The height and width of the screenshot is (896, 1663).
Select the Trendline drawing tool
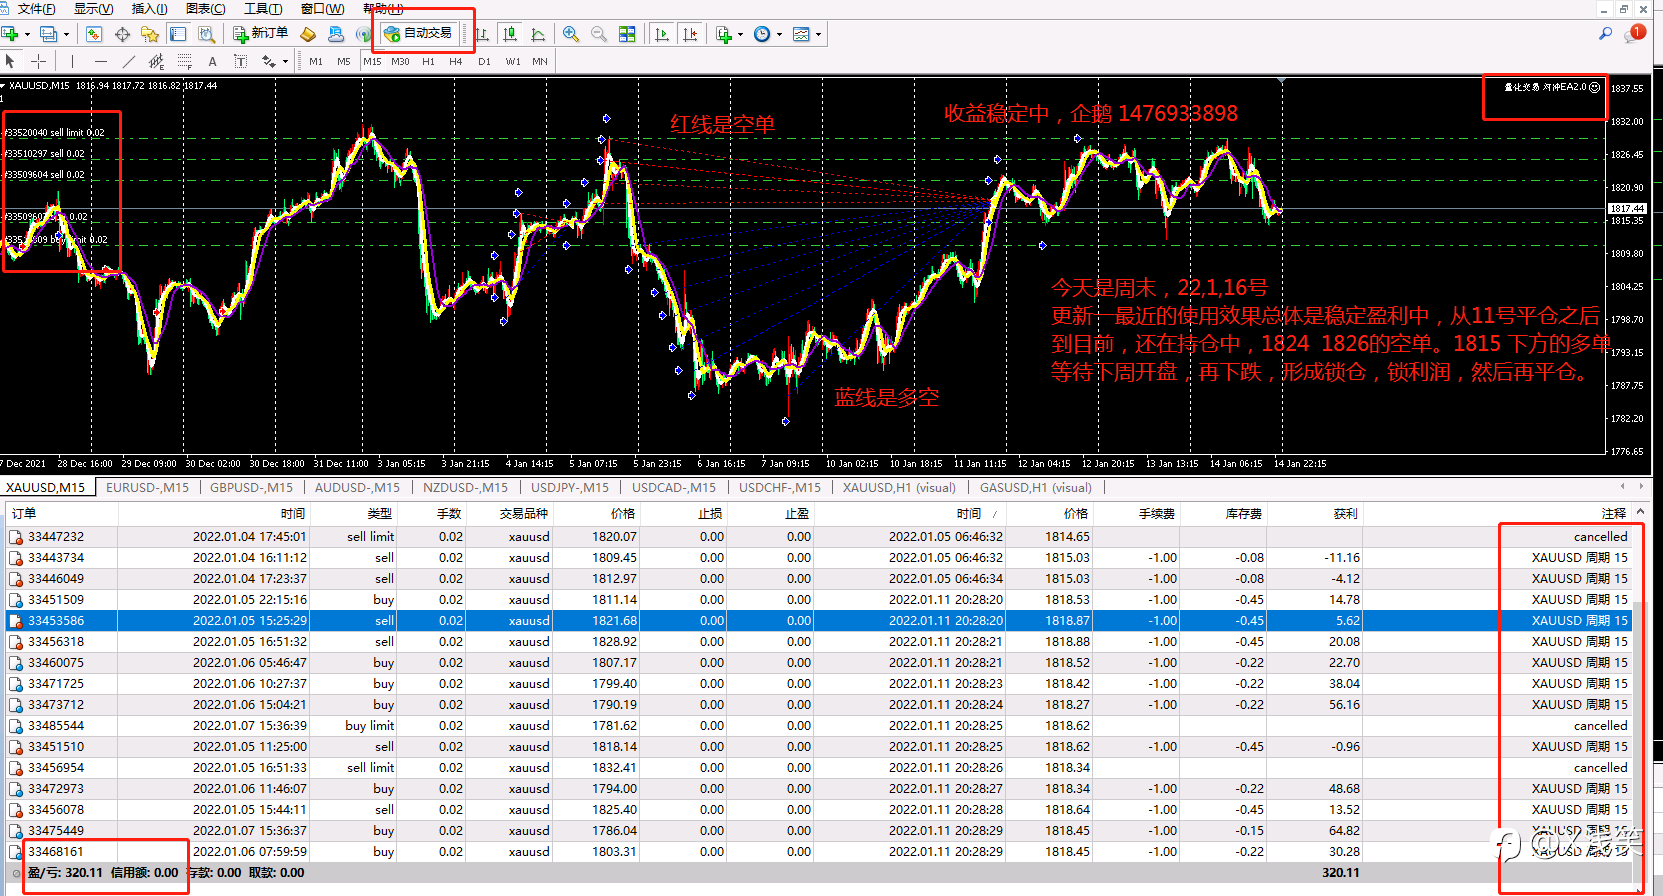128,62
